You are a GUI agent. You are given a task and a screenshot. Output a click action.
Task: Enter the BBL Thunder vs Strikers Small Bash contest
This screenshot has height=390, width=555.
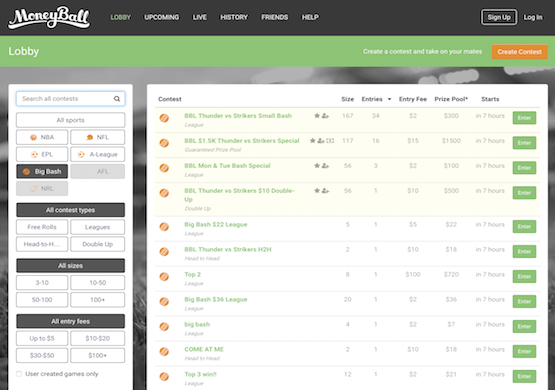tap(524, 118)
